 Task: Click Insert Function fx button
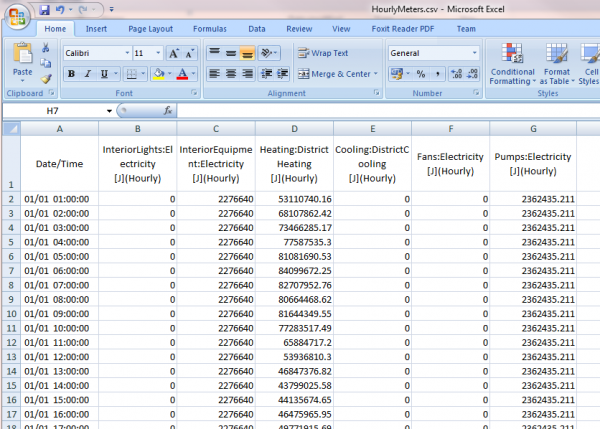point(167,111)
